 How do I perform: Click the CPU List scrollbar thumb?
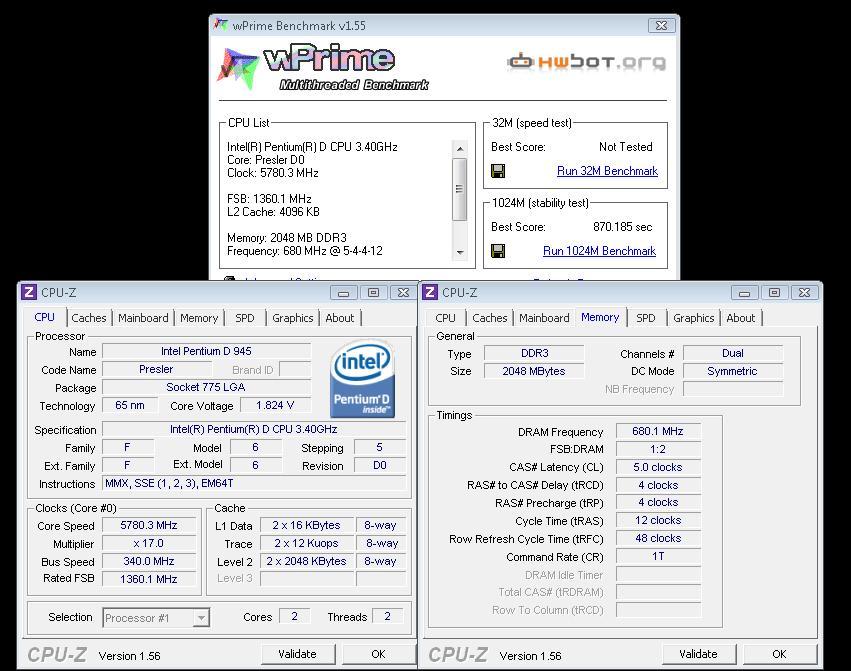pos(460,189)
